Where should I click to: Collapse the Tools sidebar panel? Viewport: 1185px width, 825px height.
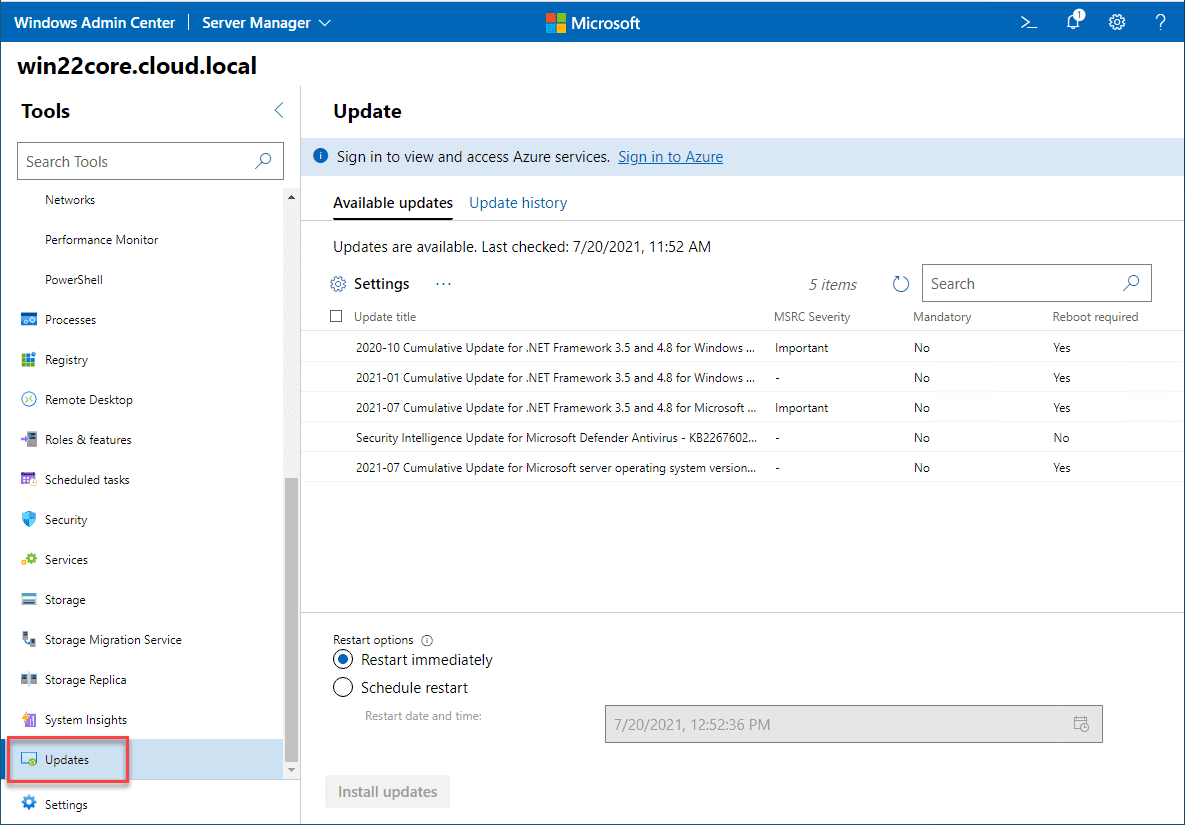pyautogui.click(x=278, y=111)
